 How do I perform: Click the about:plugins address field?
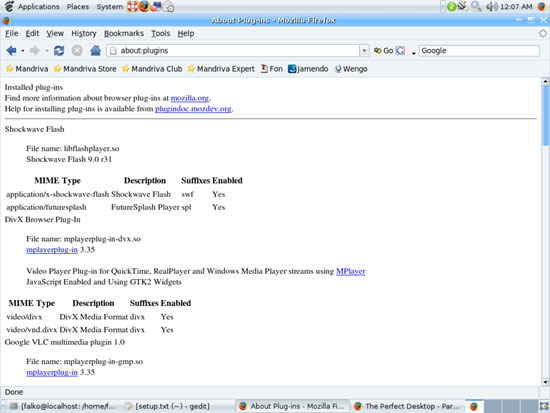(233, 51)
